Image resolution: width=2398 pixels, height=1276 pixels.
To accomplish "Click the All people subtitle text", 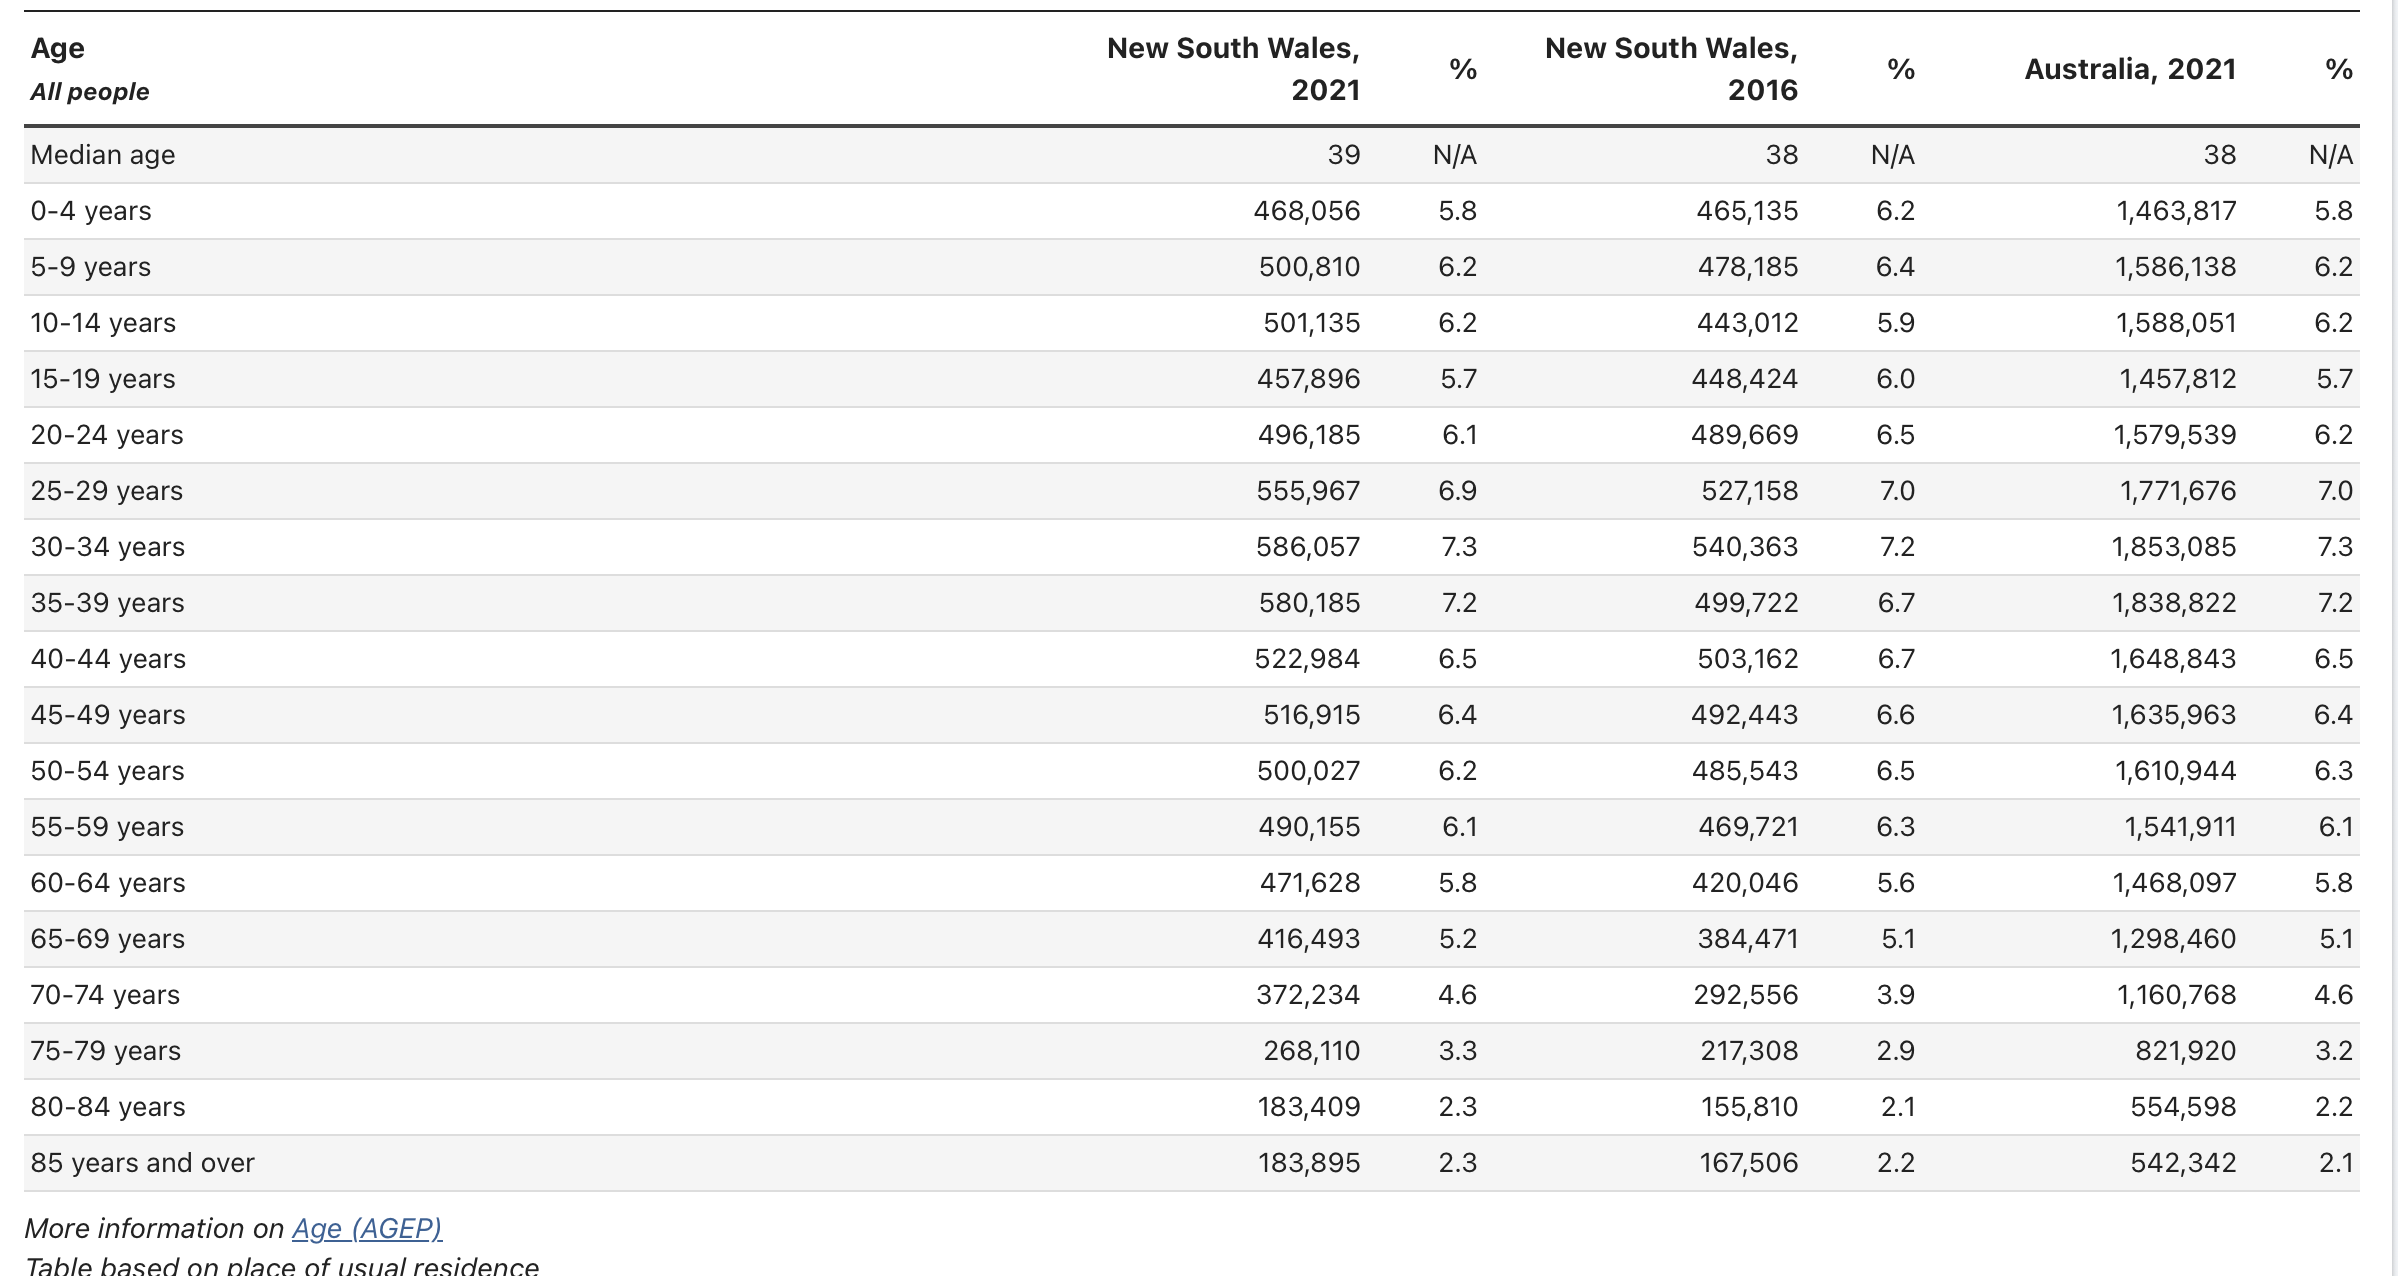I will point(88,91).
